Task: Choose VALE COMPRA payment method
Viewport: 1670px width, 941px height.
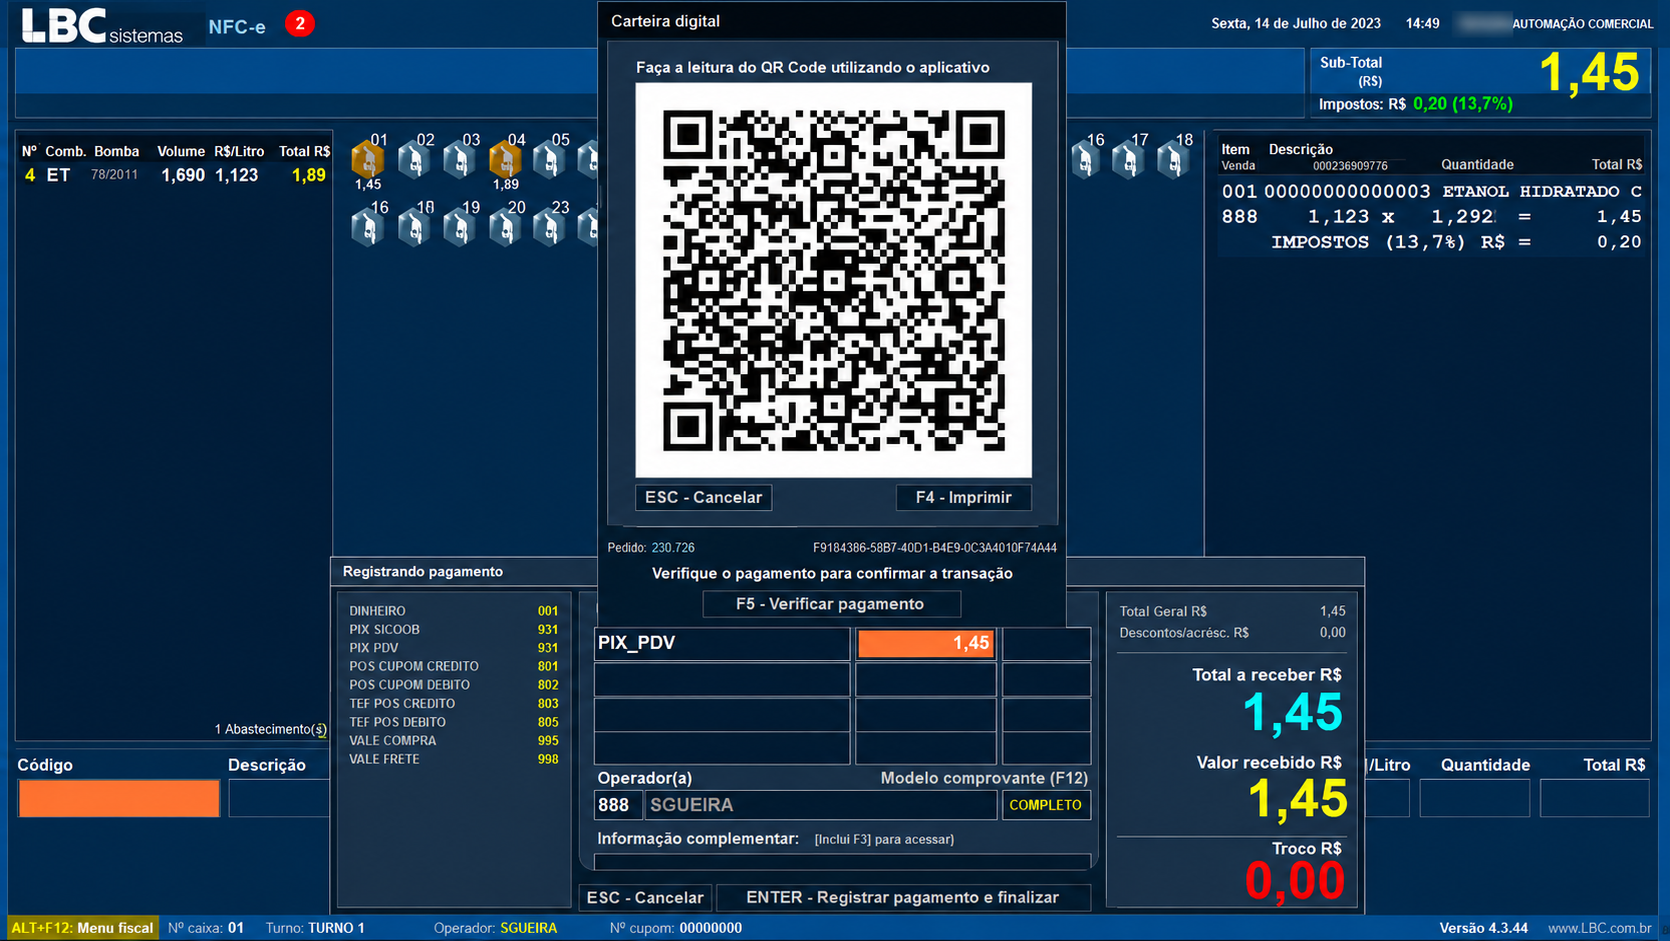Action: pos(453,741)
